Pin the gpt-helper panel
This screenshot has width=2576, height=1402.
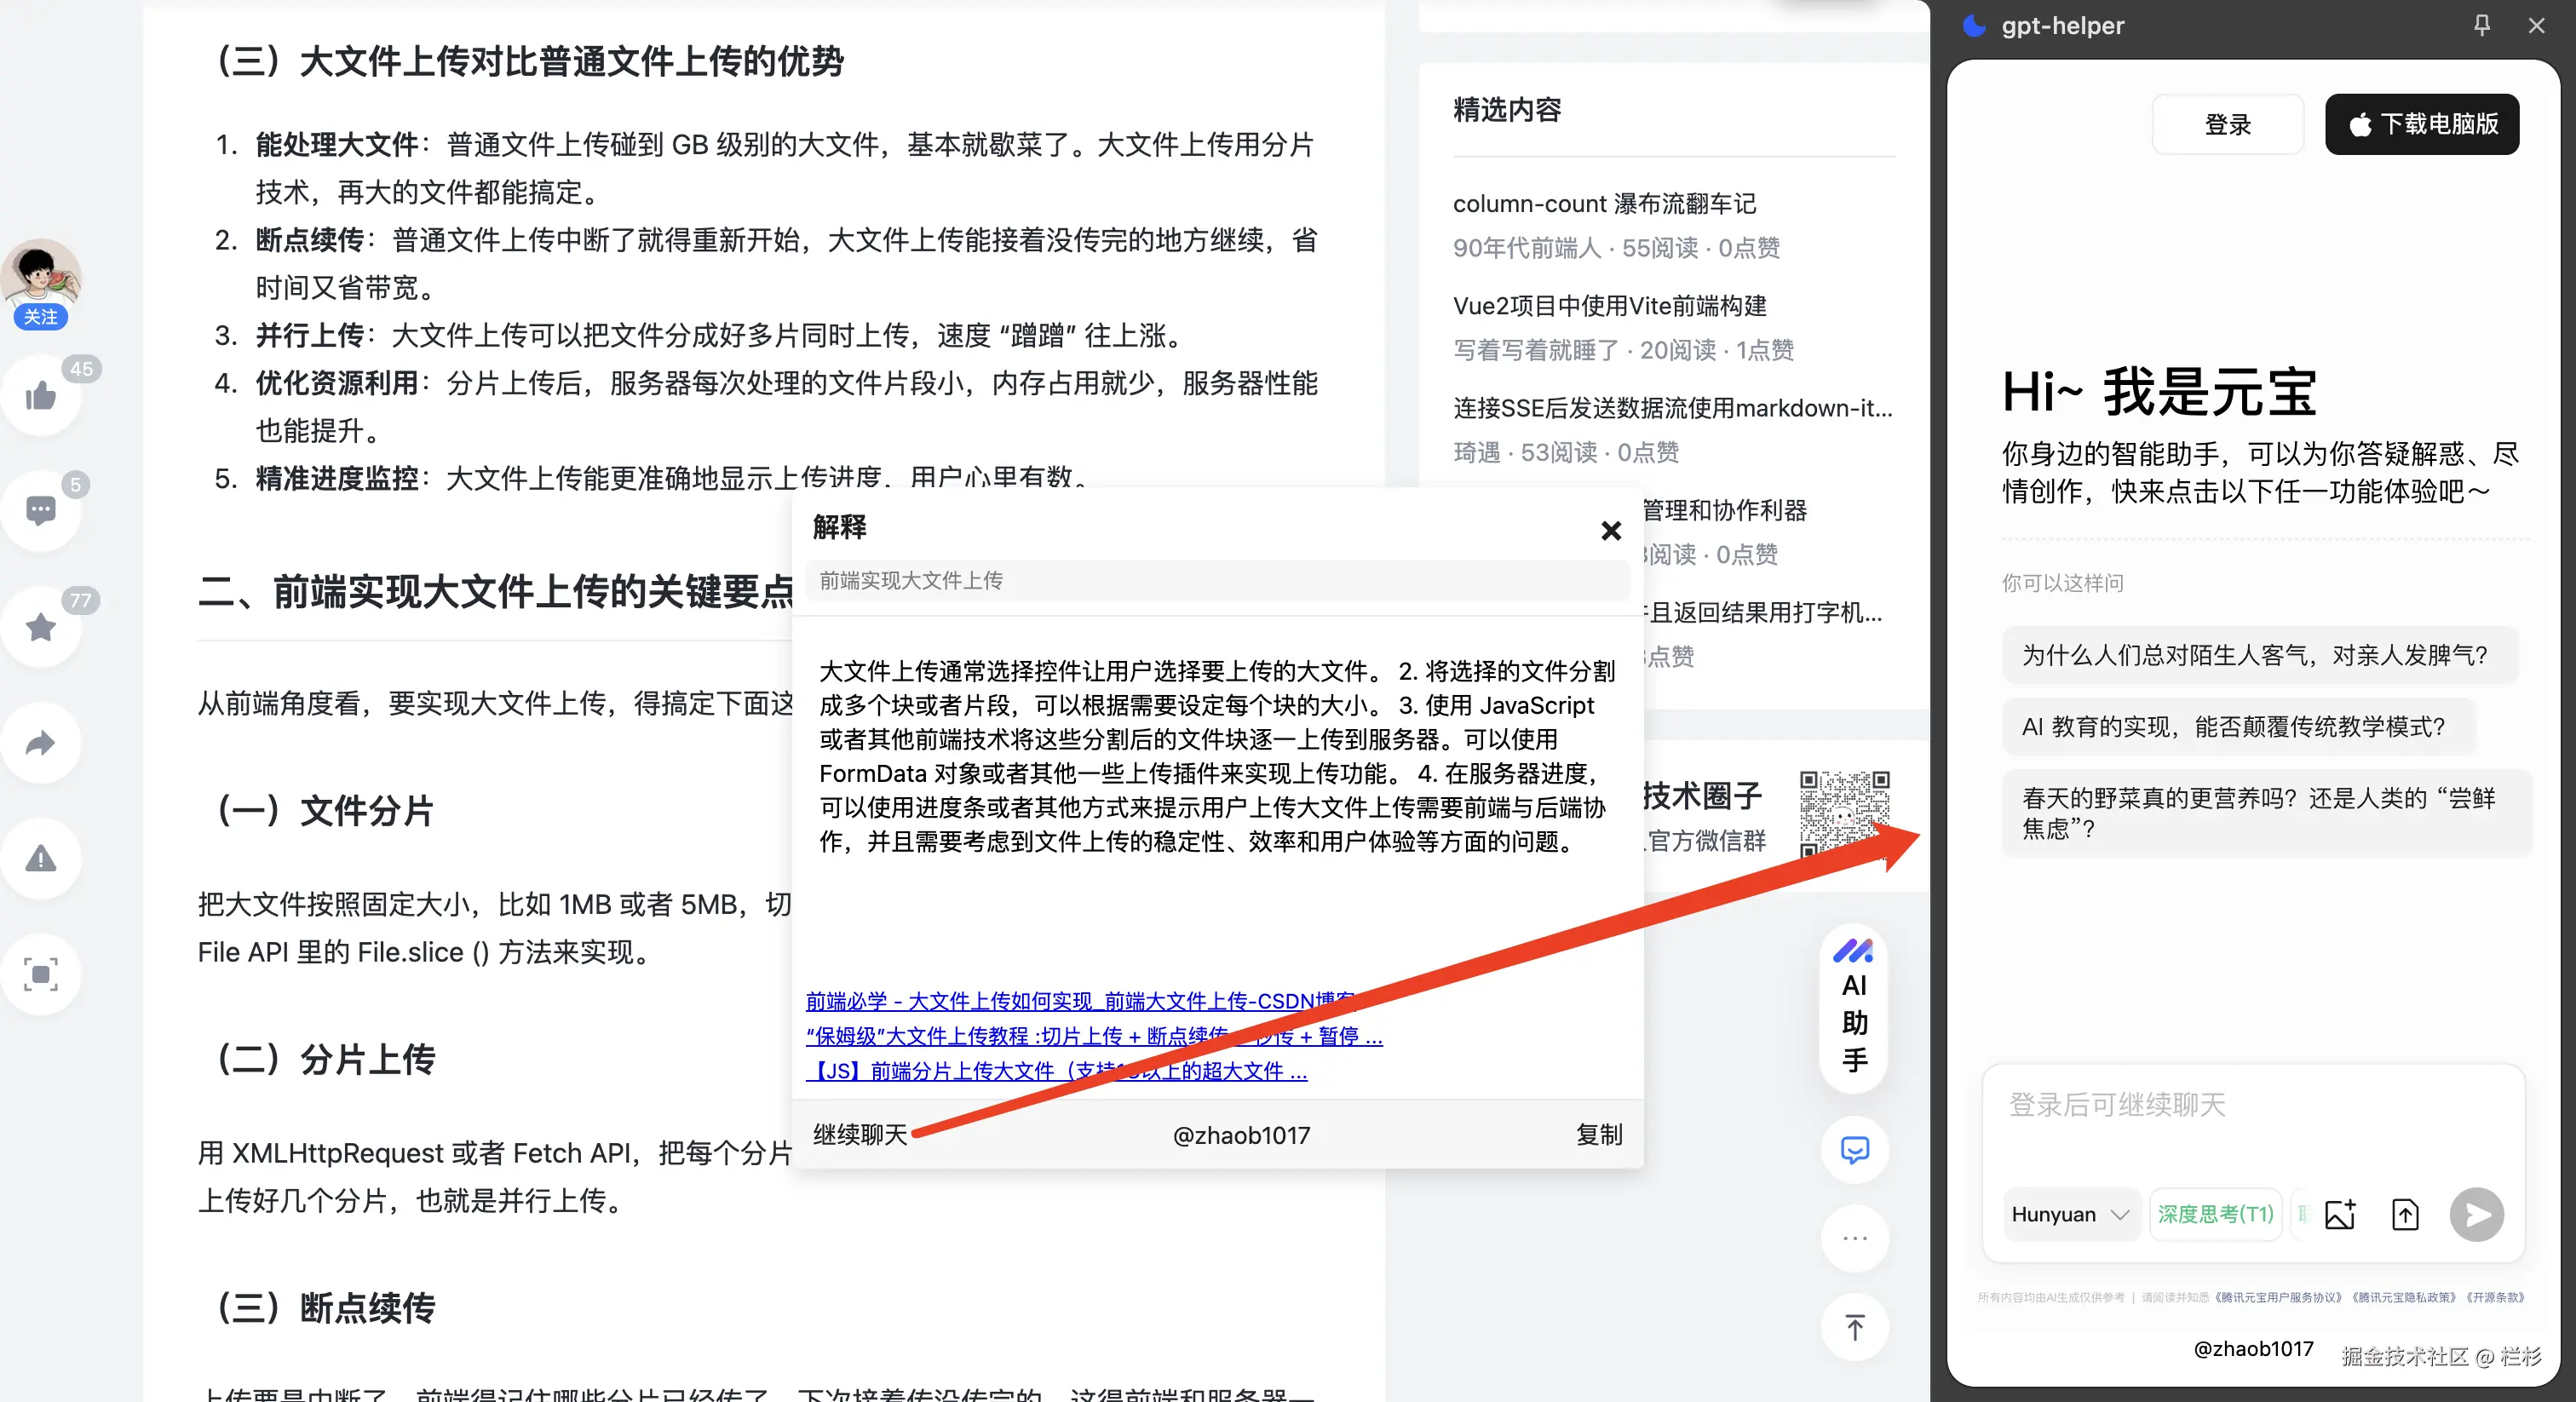[2481, 25]
